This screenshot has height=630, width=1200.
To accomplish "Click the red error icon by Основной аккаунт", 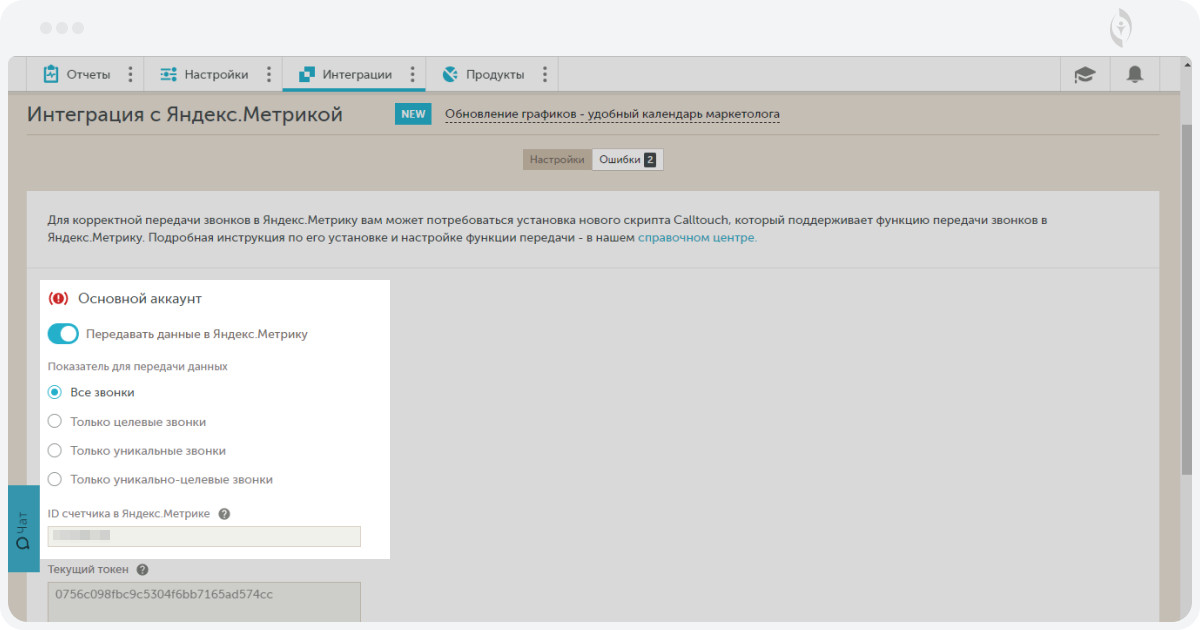I will click(x=58, y=298).
